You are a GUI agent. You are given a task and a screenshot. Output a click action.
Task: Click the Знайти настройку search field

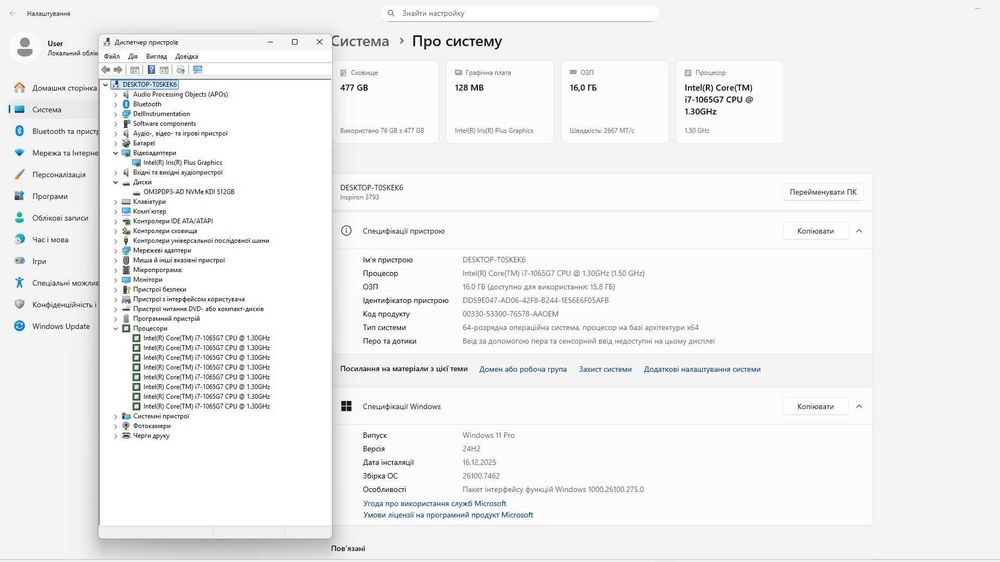[x=520, y=13]
